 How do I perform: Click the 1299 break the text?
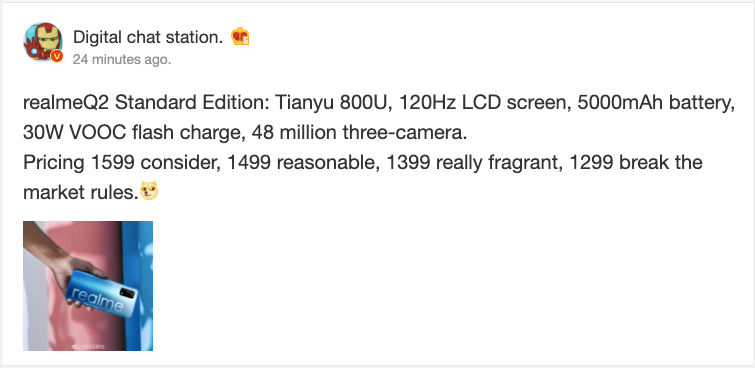point(636,162)
